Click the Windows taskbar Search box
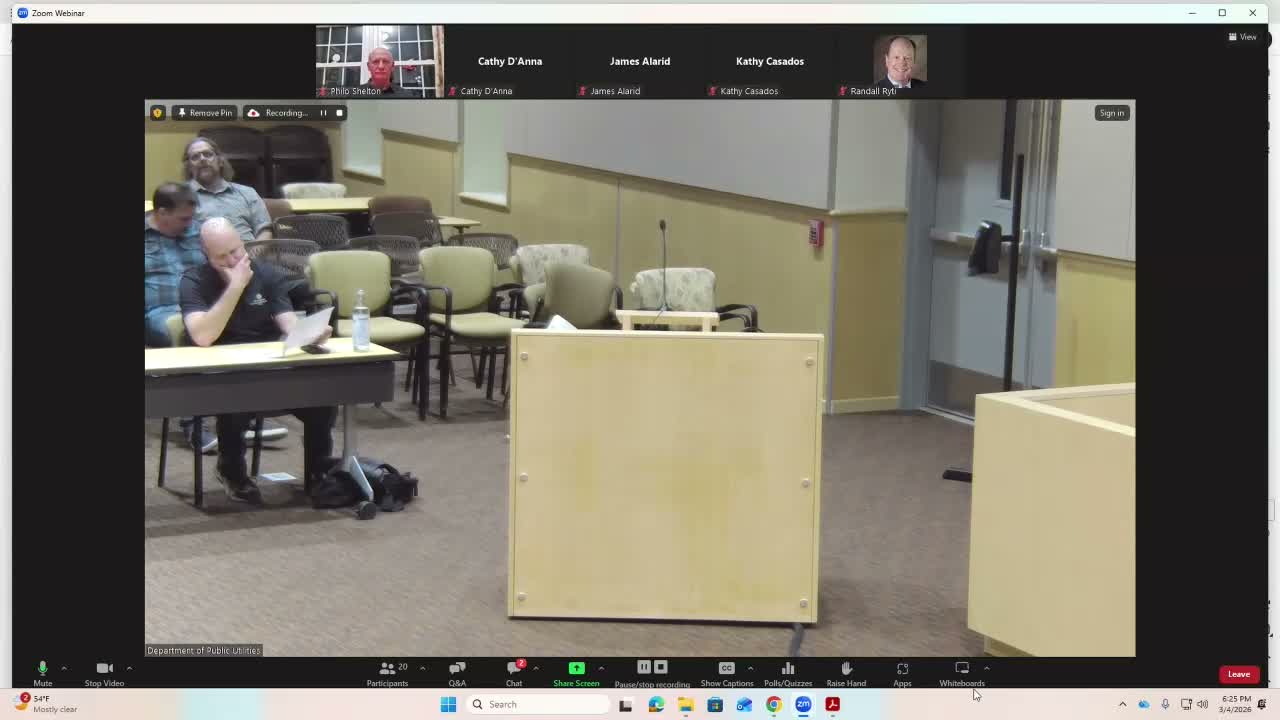 [x=540, y=704]
